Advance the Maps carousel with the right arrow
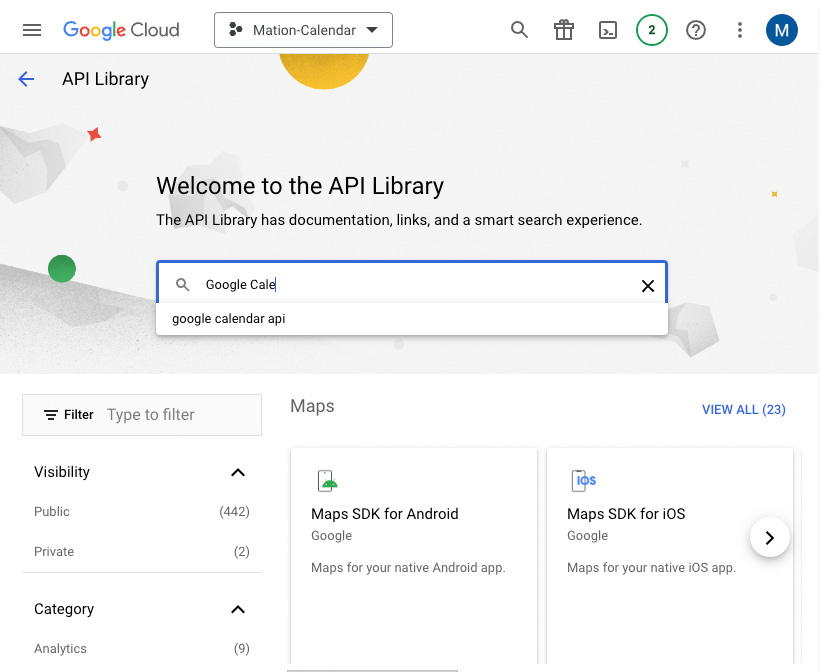The width and height of the screenshot is (820, 672). point(769,537)
